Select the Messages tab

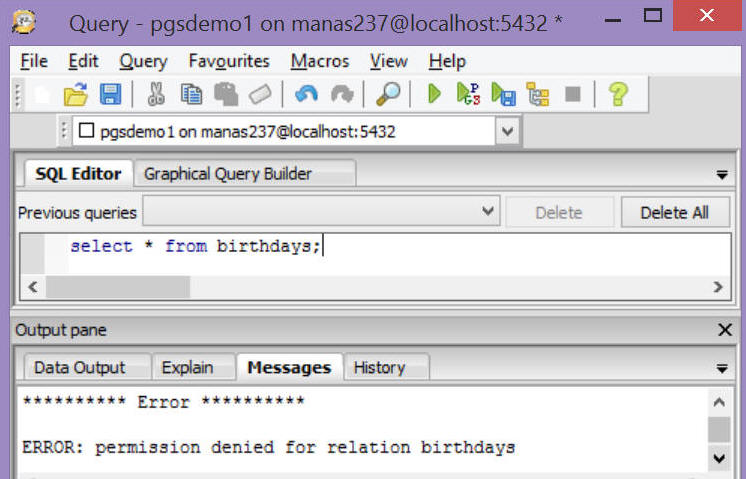289,367
